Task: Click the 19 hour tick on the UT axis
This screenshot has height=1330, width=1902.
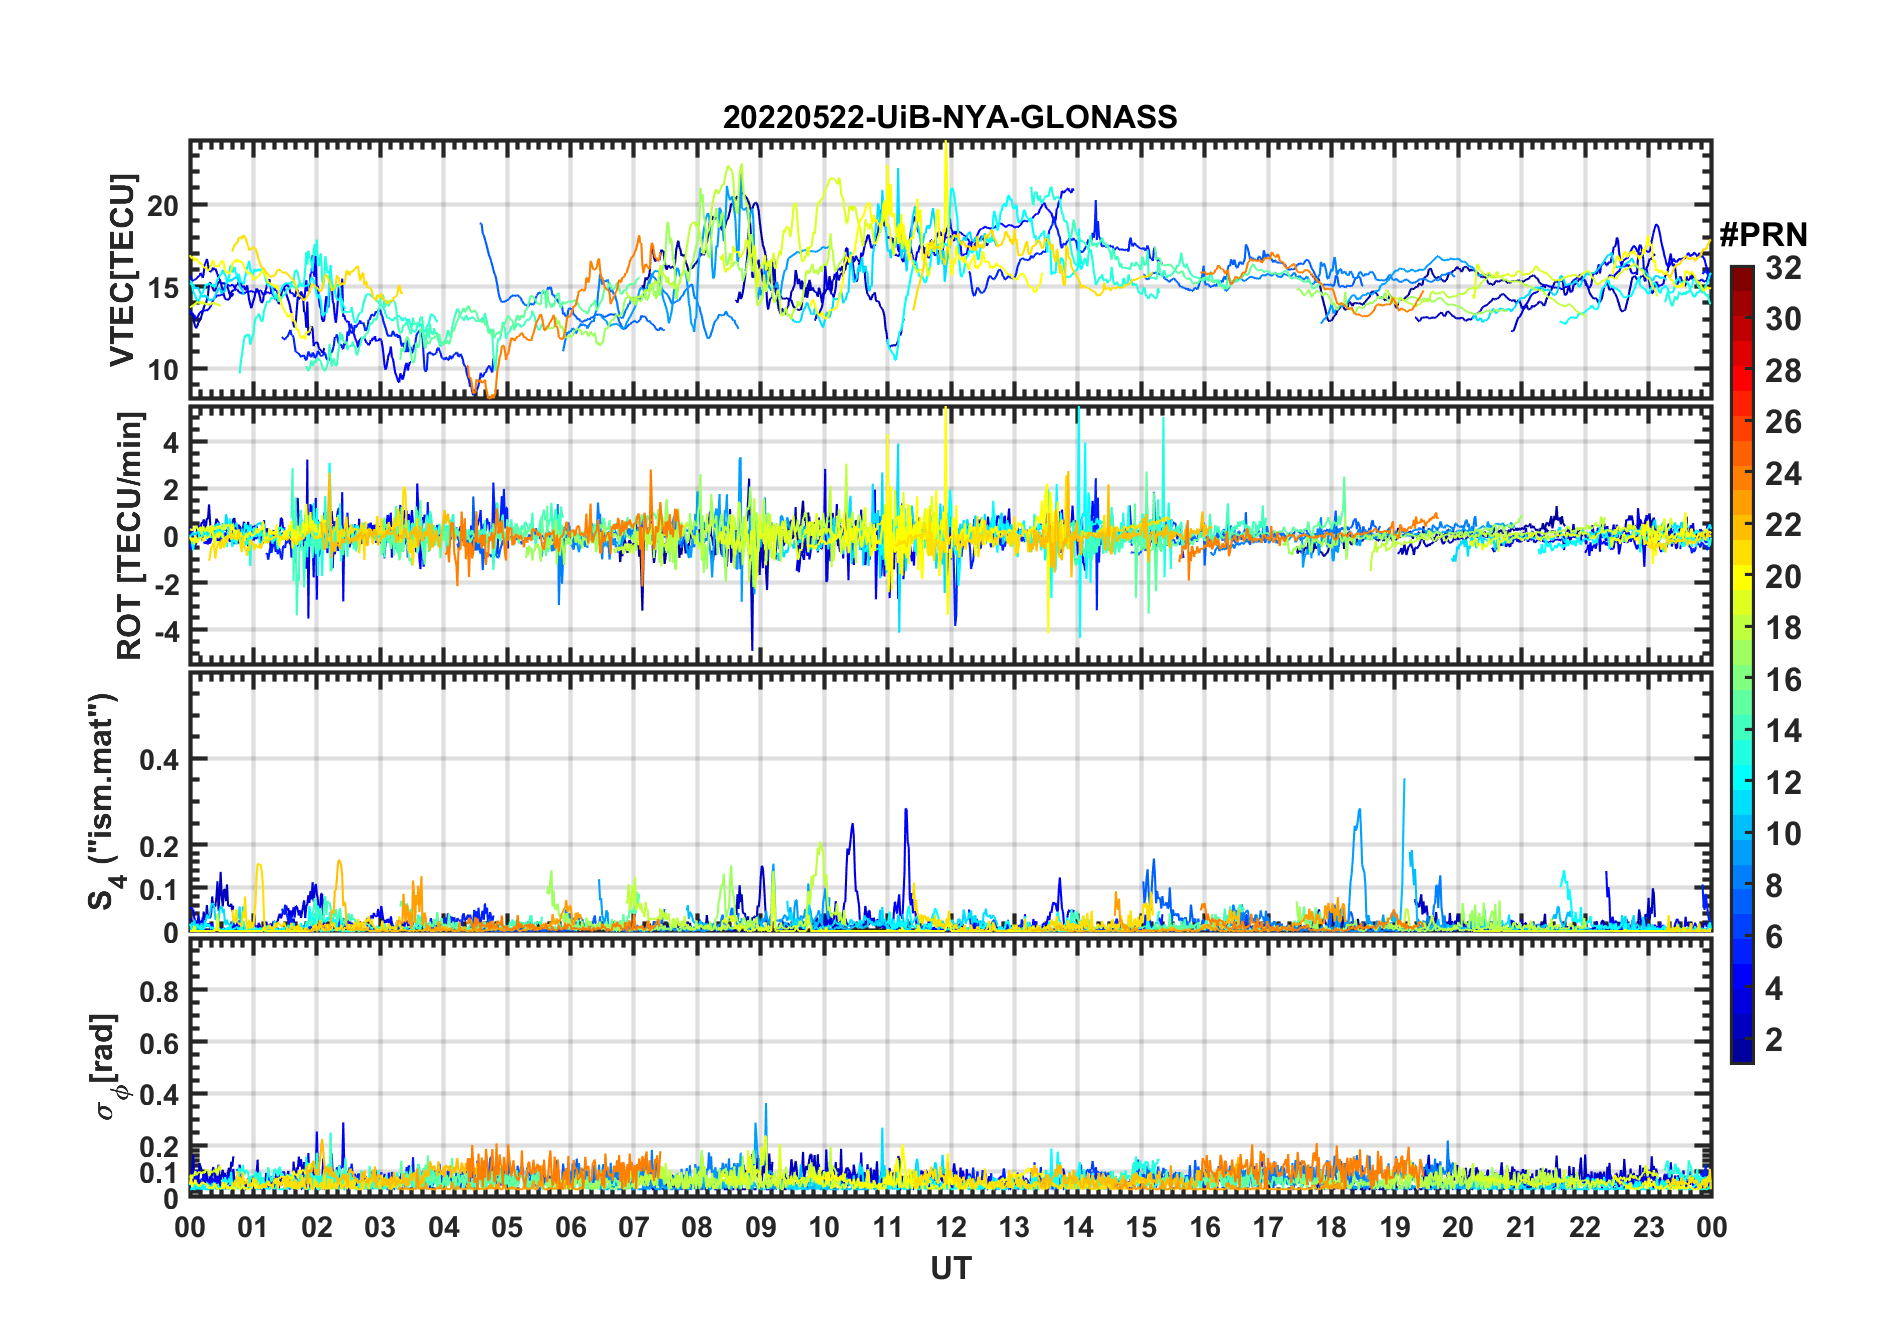Action: 1395,1227
